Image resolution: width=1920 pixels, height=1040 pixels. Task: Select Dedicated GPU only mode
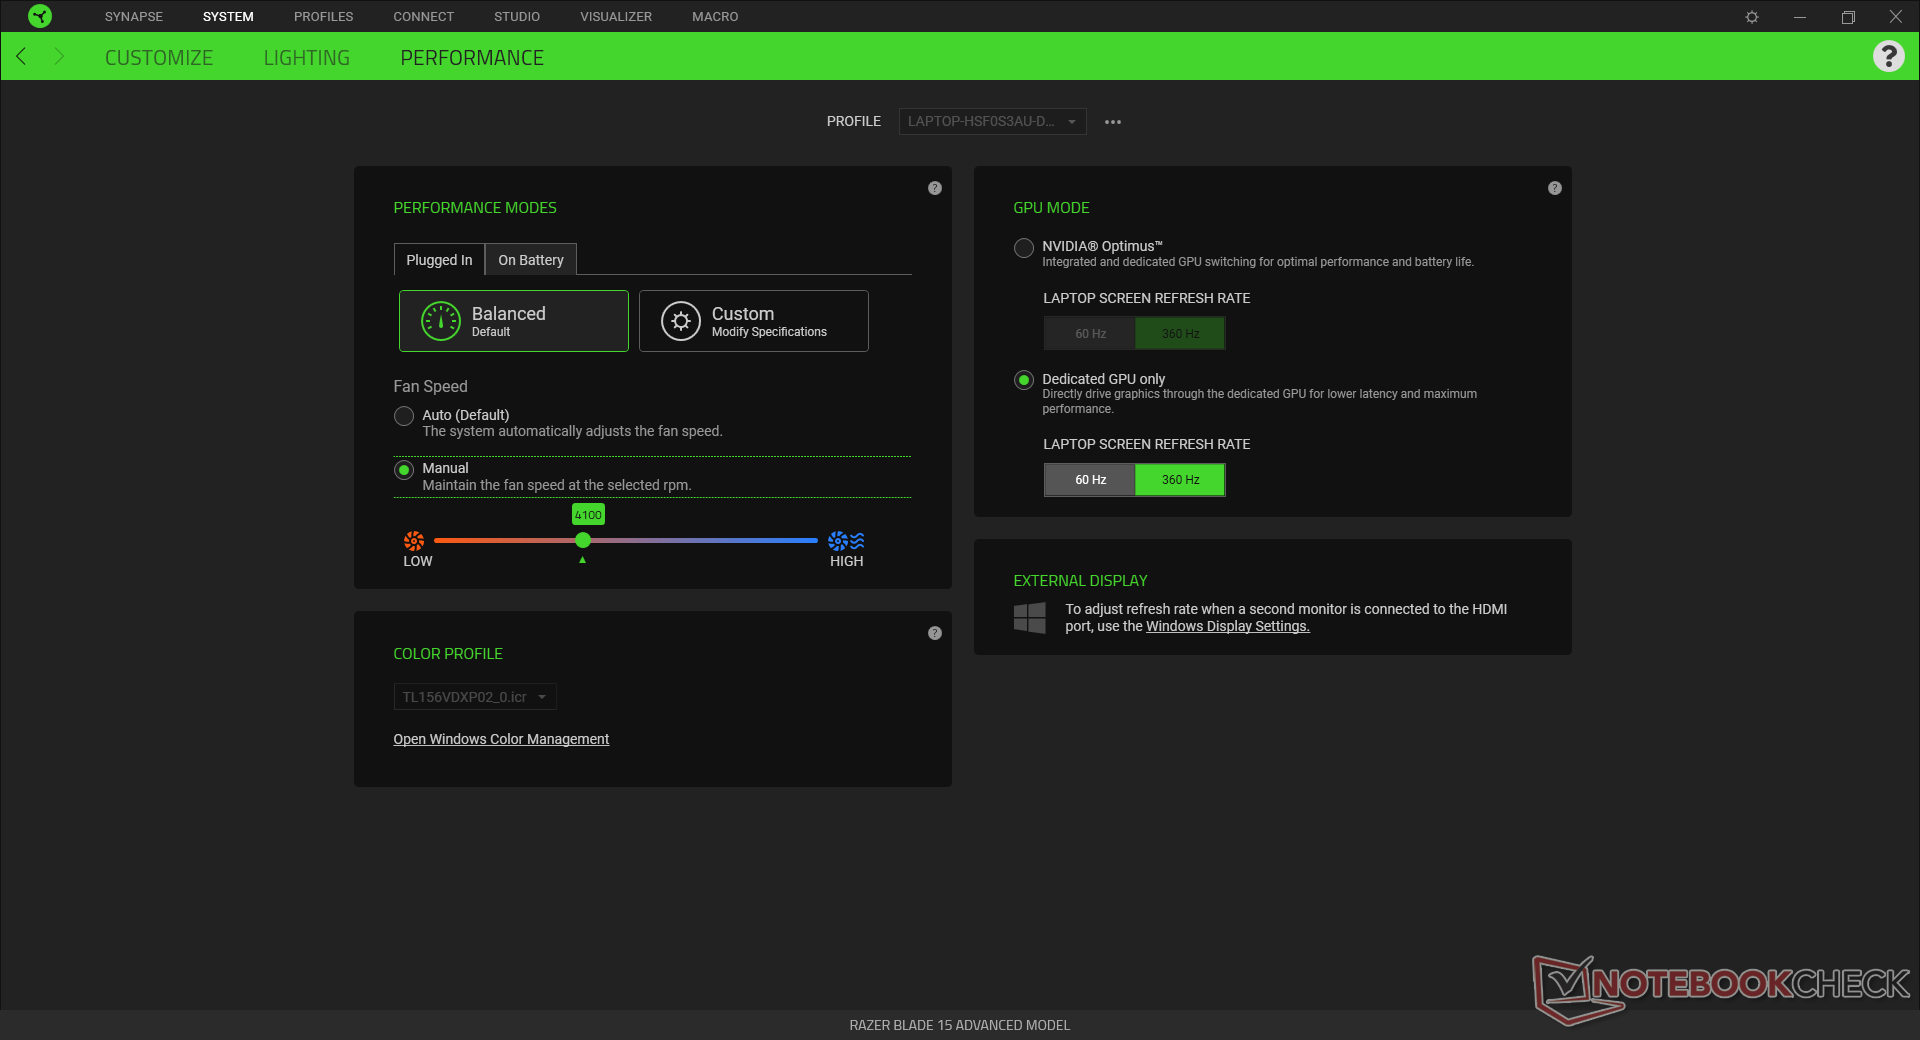coord(1024,380)
